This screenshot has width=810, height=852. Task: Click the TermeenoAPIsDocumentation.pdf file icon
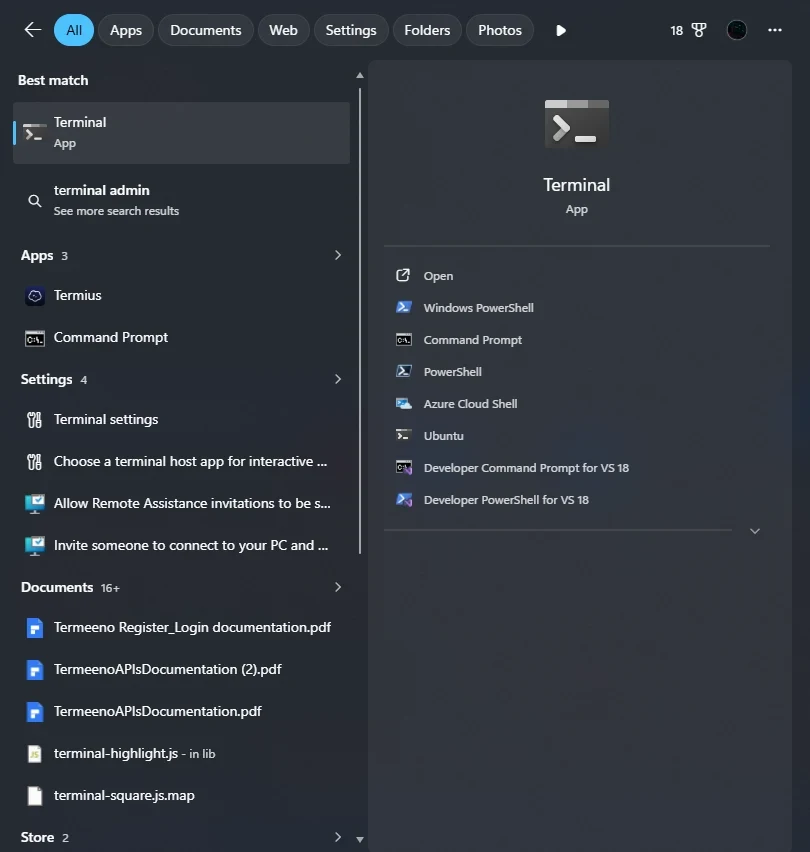pyautogui.click(x=35, y=712)
